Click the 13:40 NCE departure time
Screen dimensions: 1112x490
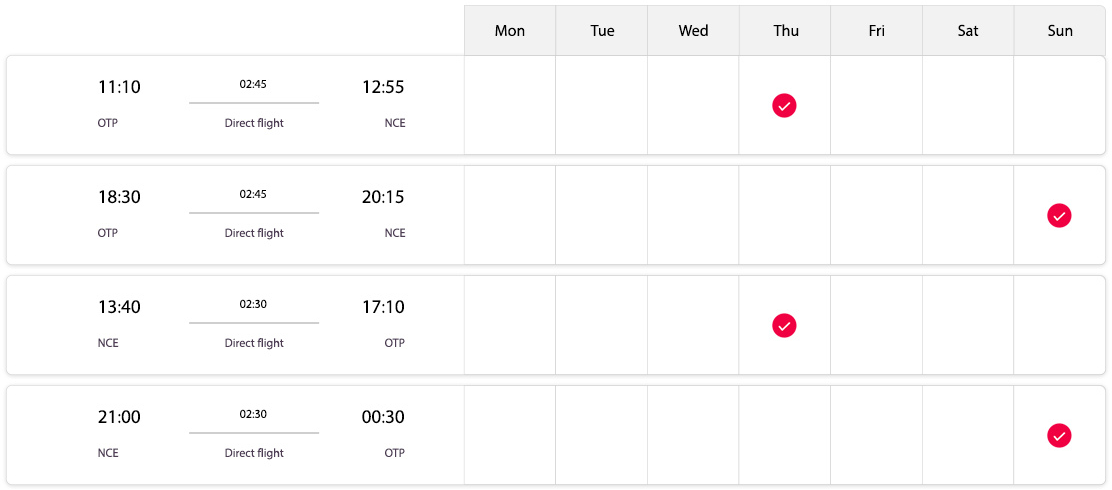tap(119, 307)
